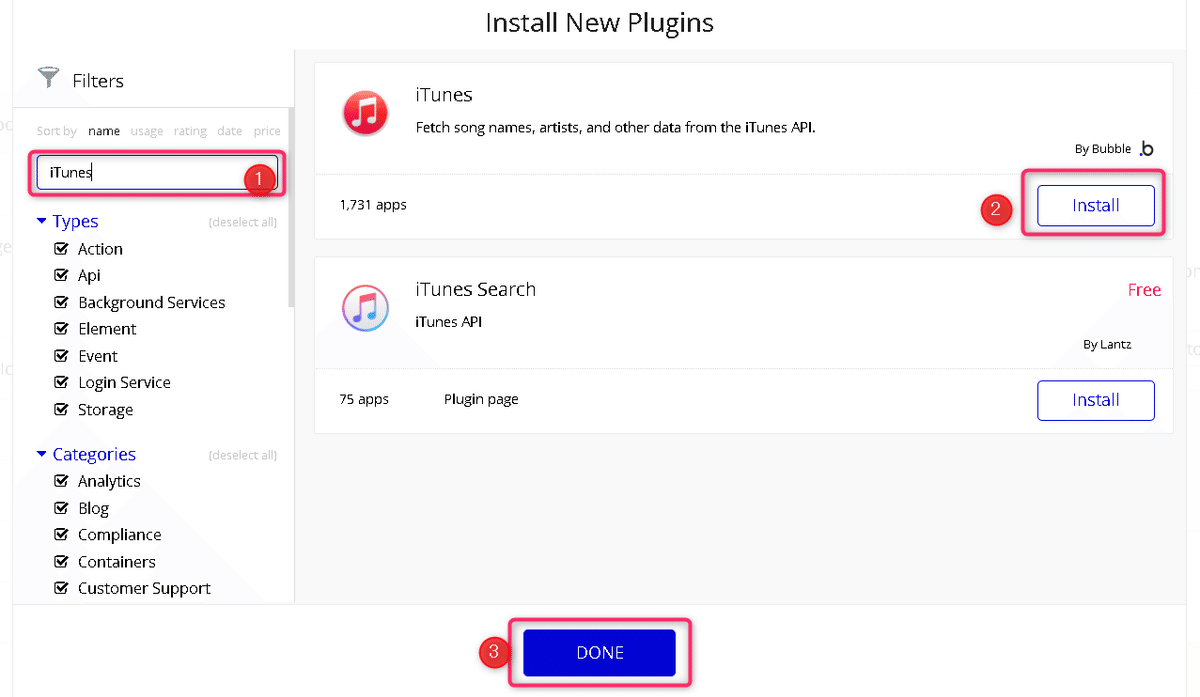This screenshot has height=697, width=1200.
Task: Click the iTunes plugin title
Action: (x=444, y=95)
